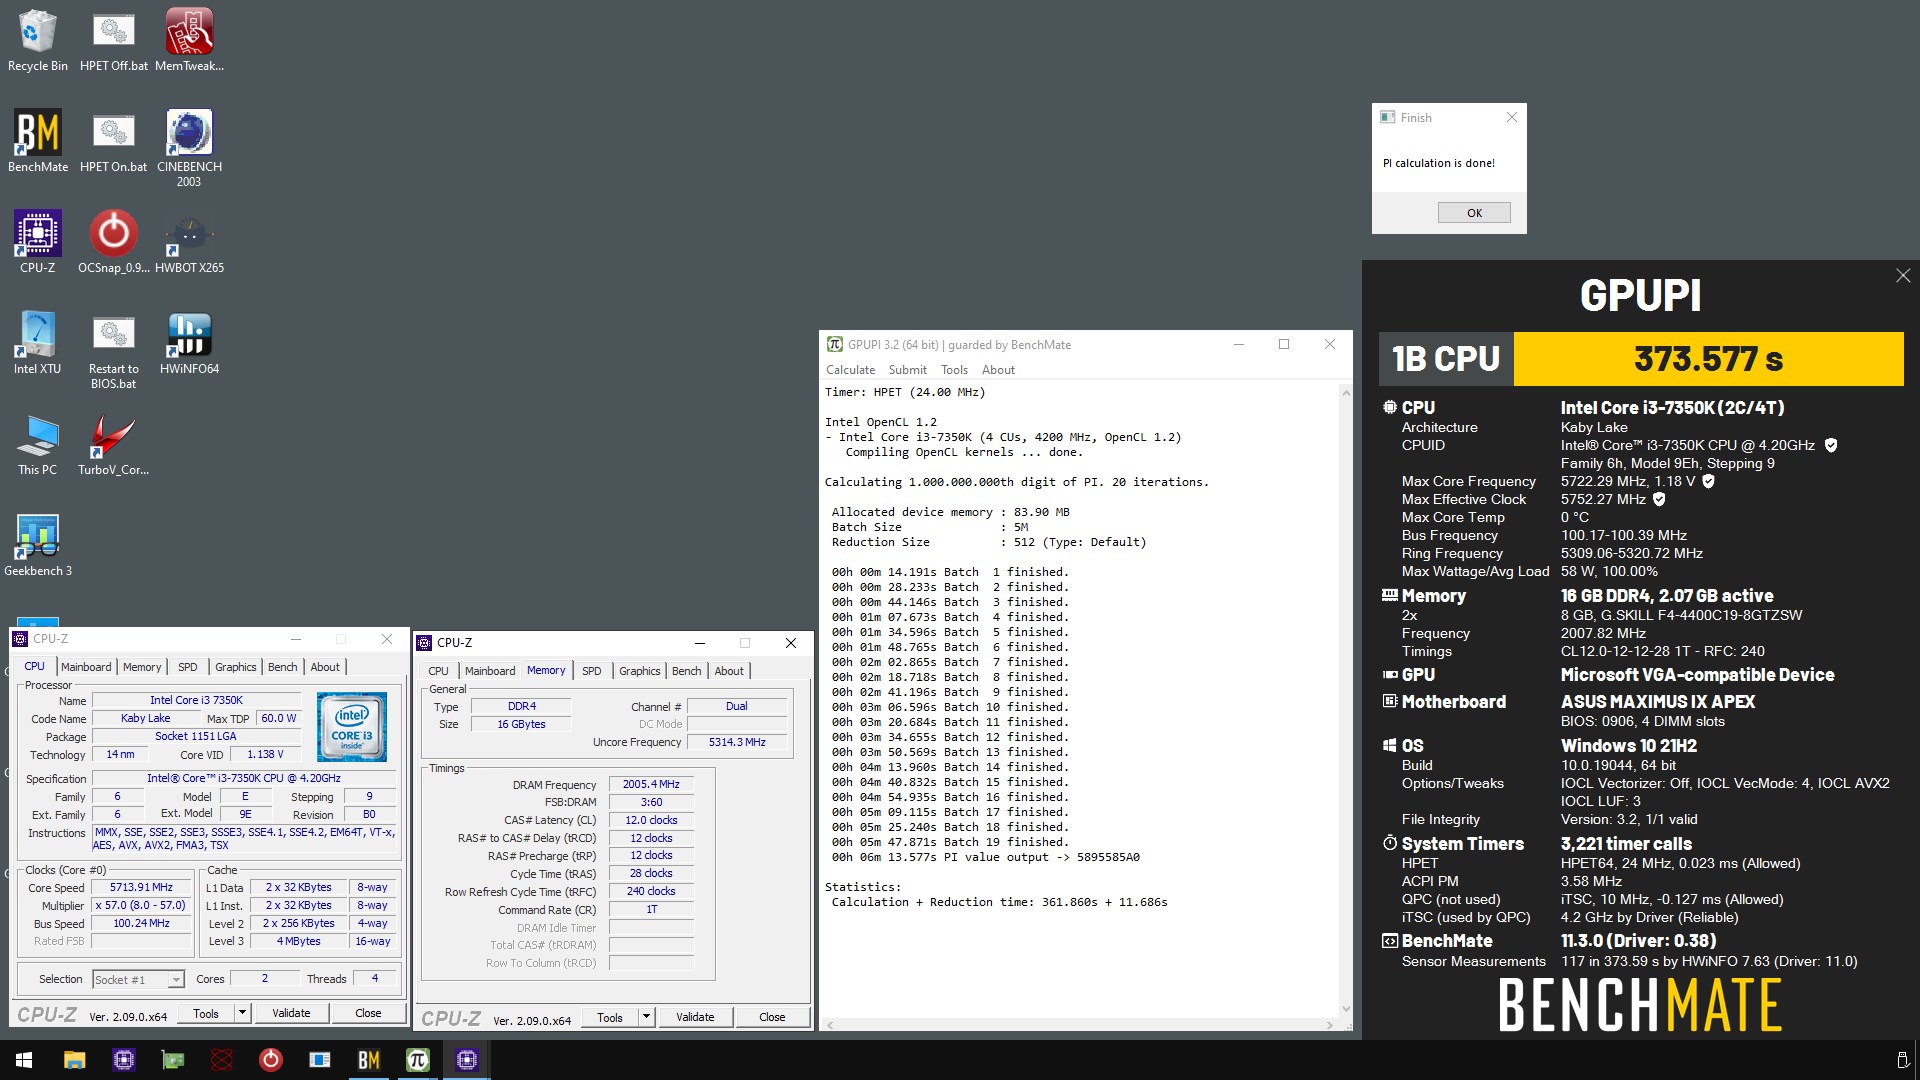This screenshot has width=1920, height=1080.
Task: Close the Finish dialog
Action: (1511, 117)
